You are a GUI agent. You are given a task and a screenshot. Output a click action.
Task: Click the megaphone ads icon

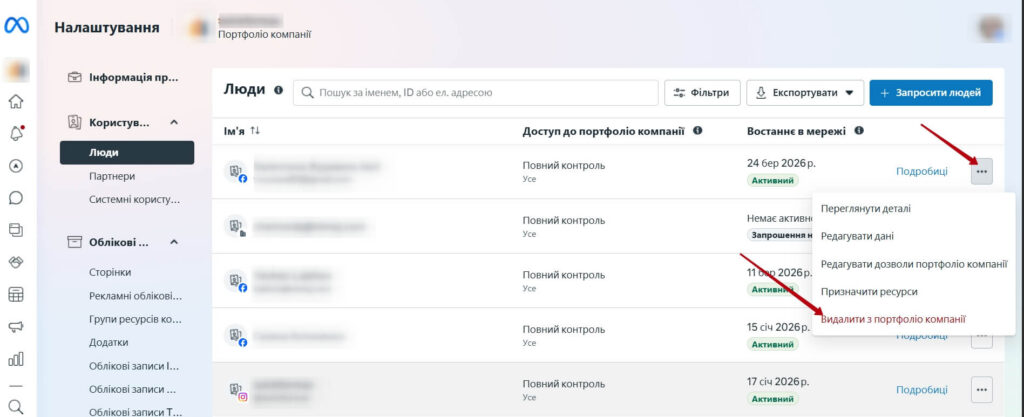[16, 326]
